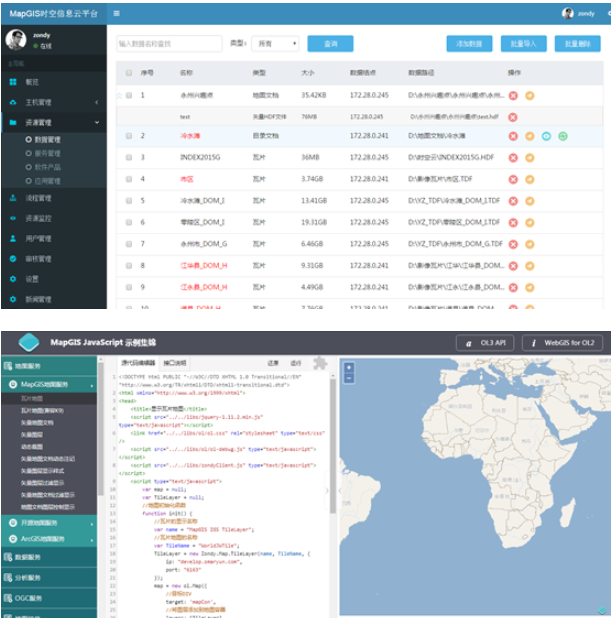The width and height of the screenshot is (613, 618).
Task: Switch to the 接口说明 tab
Action: [175, 363]
